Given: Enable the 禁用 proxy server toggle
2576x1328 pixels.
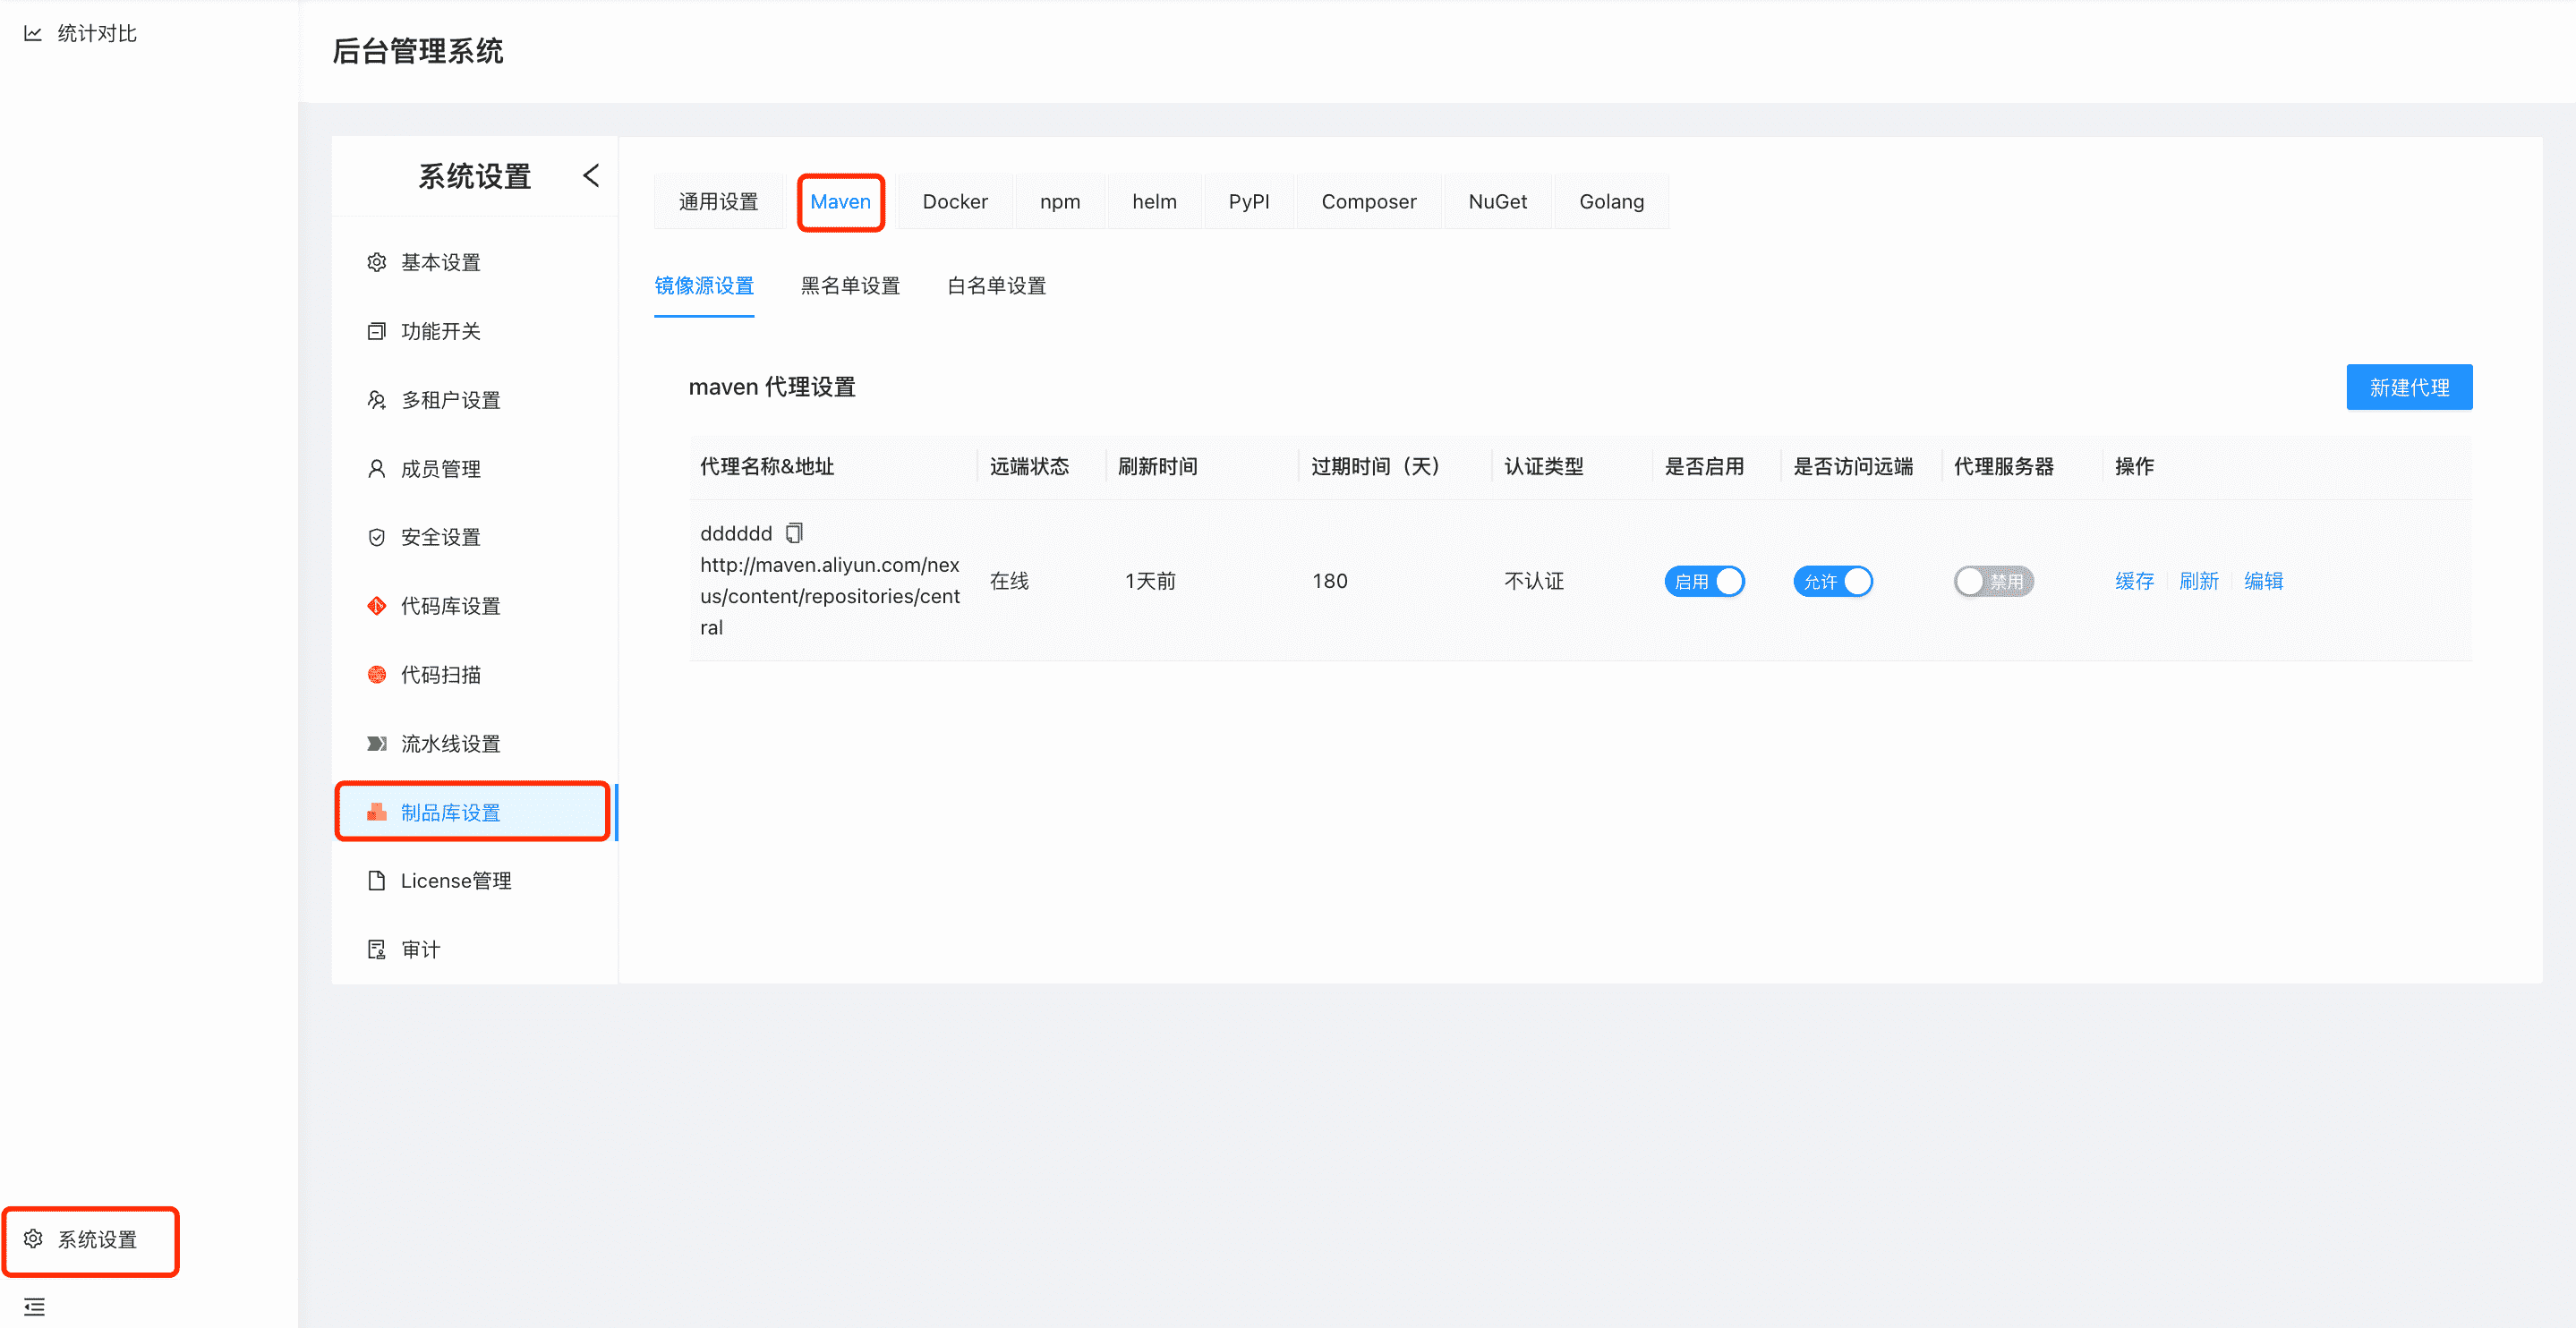Looking at the screenshot, I should point(1993,581).
